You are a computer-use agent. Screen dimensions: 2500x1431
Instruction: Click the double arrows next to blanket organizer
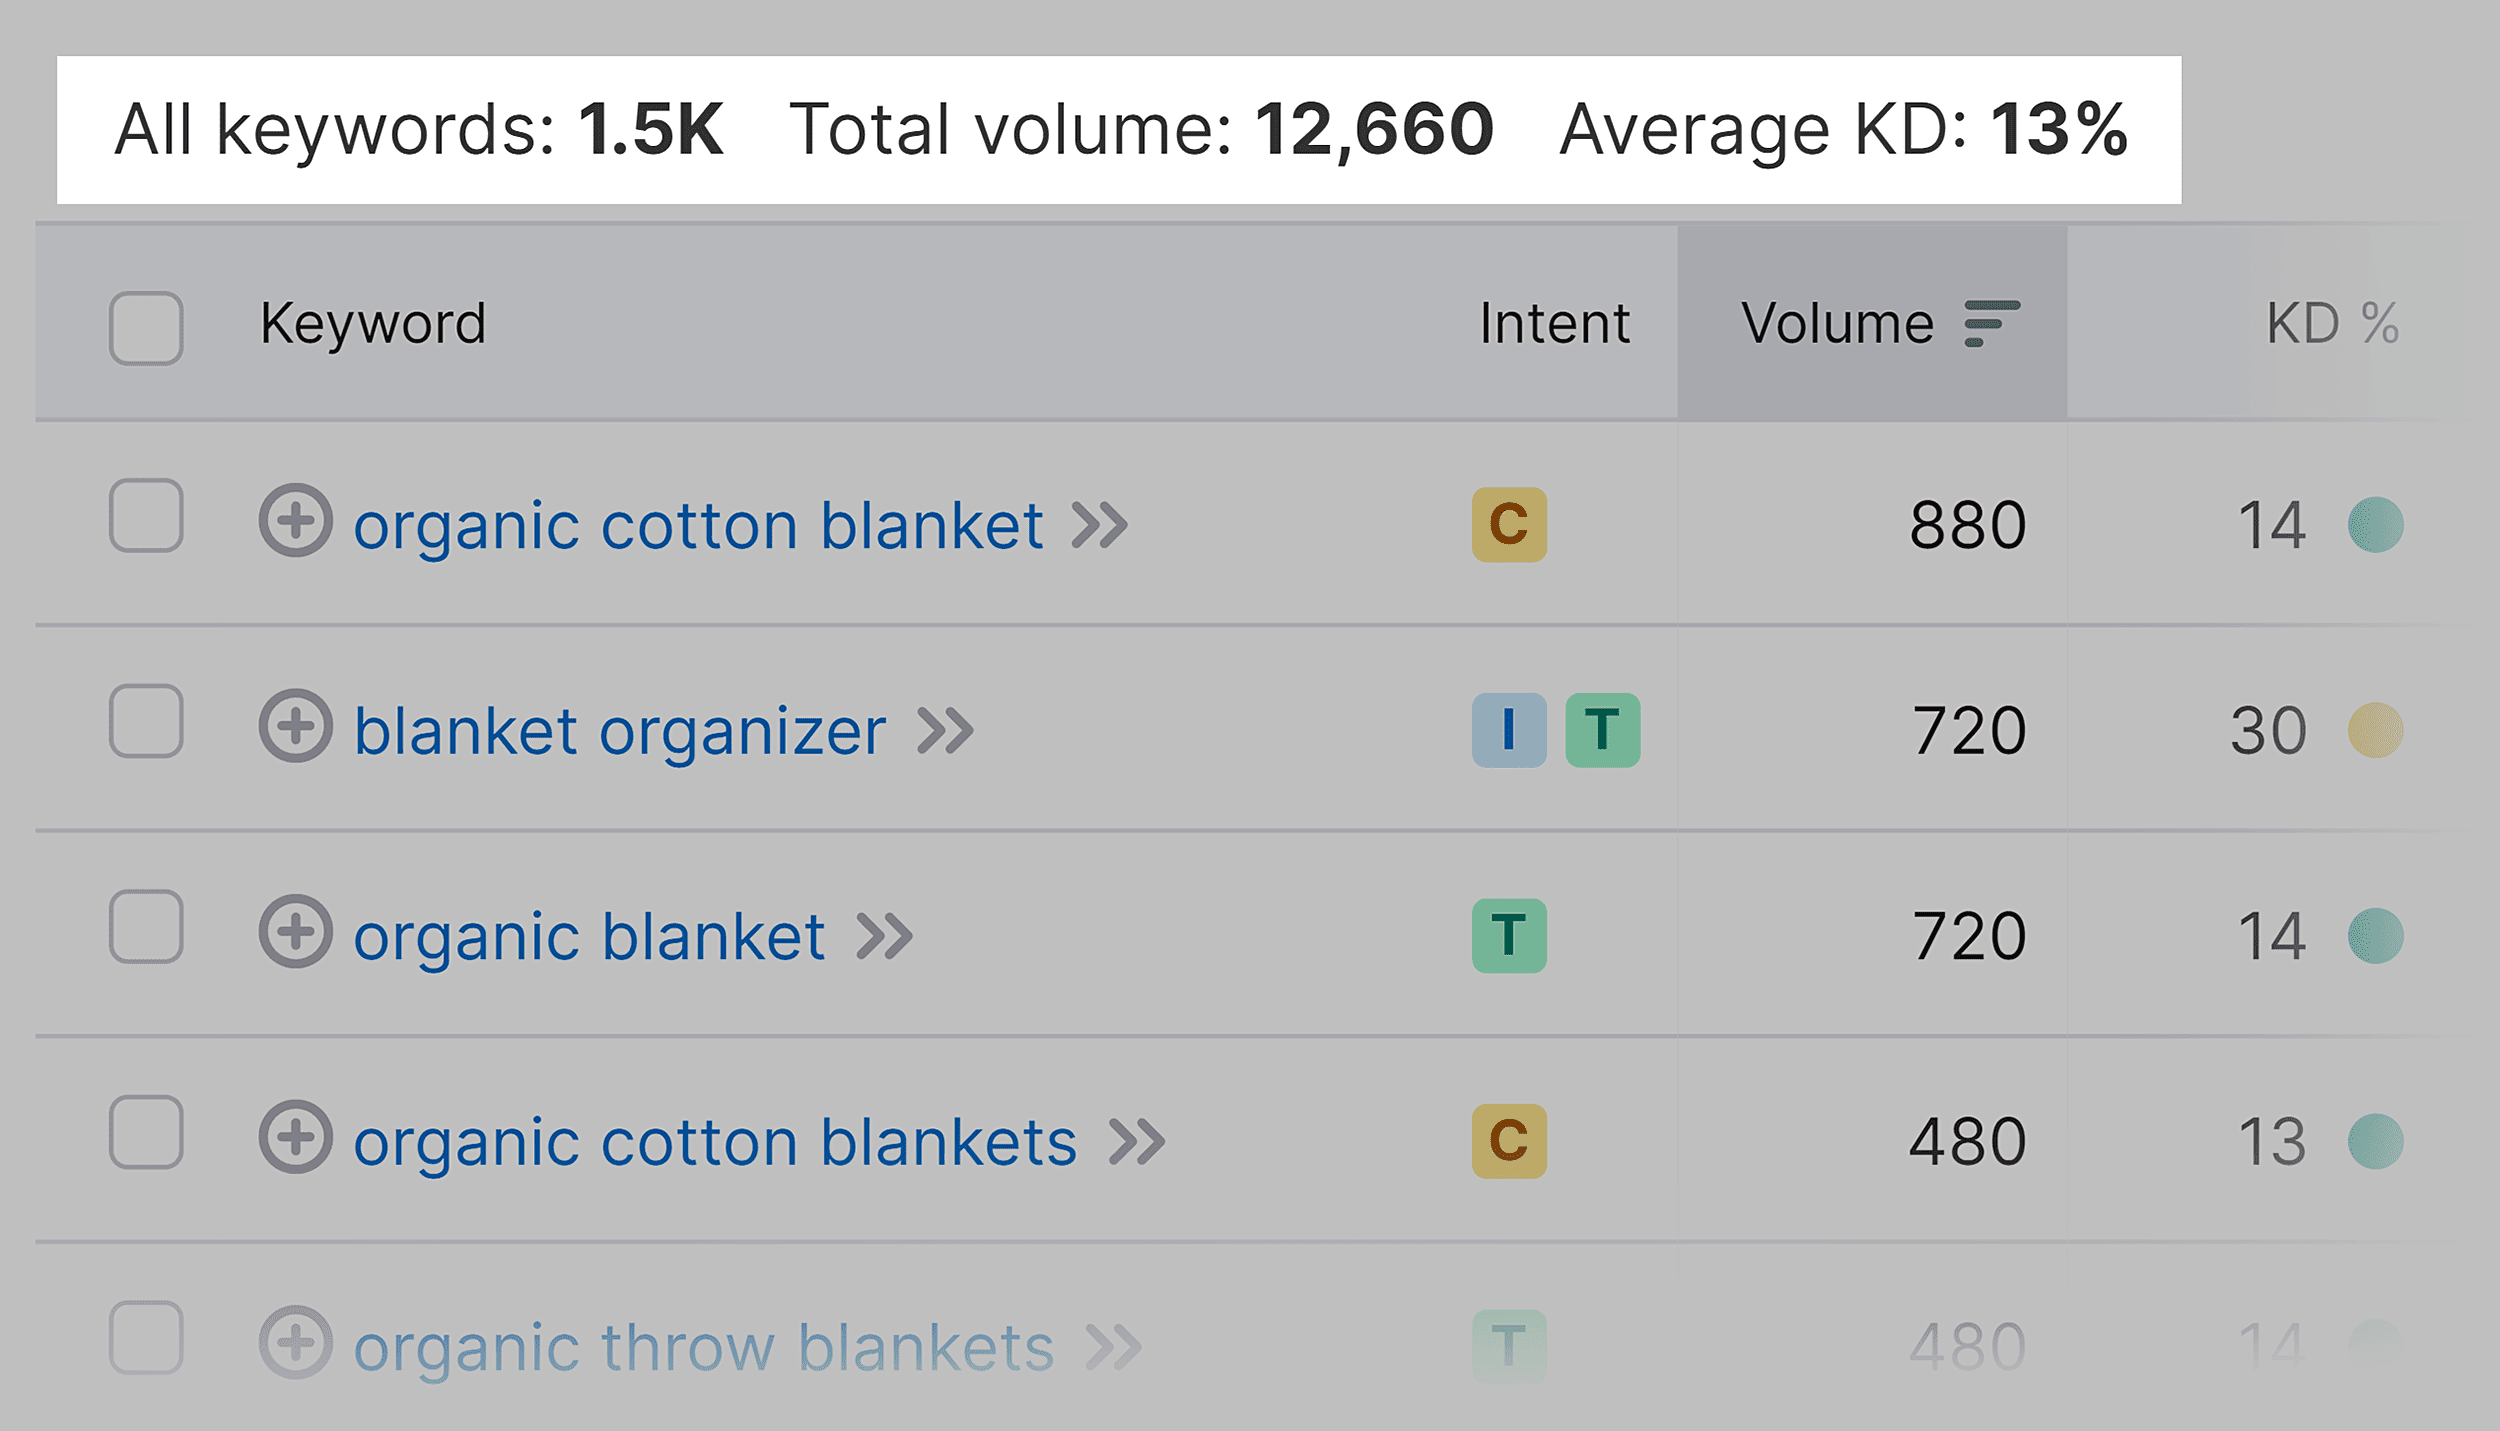click(x=945, y=729)
